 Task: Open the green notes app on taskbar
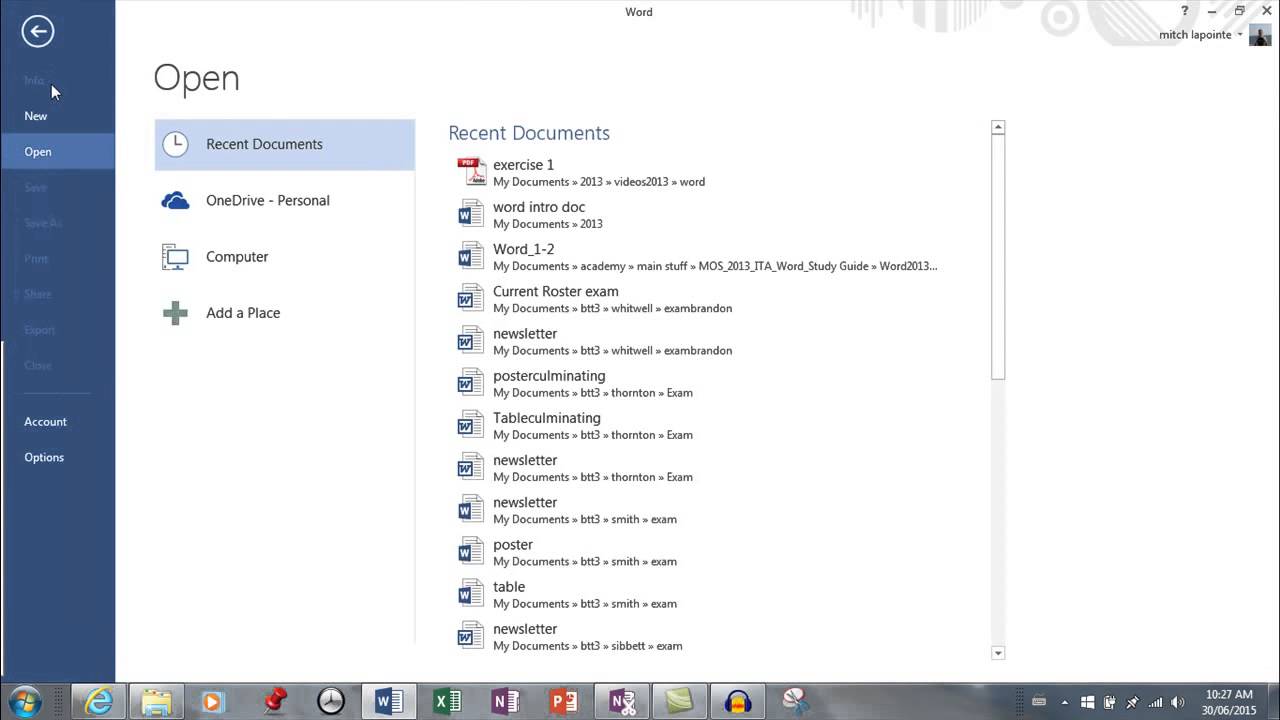(x=679, y=702)
